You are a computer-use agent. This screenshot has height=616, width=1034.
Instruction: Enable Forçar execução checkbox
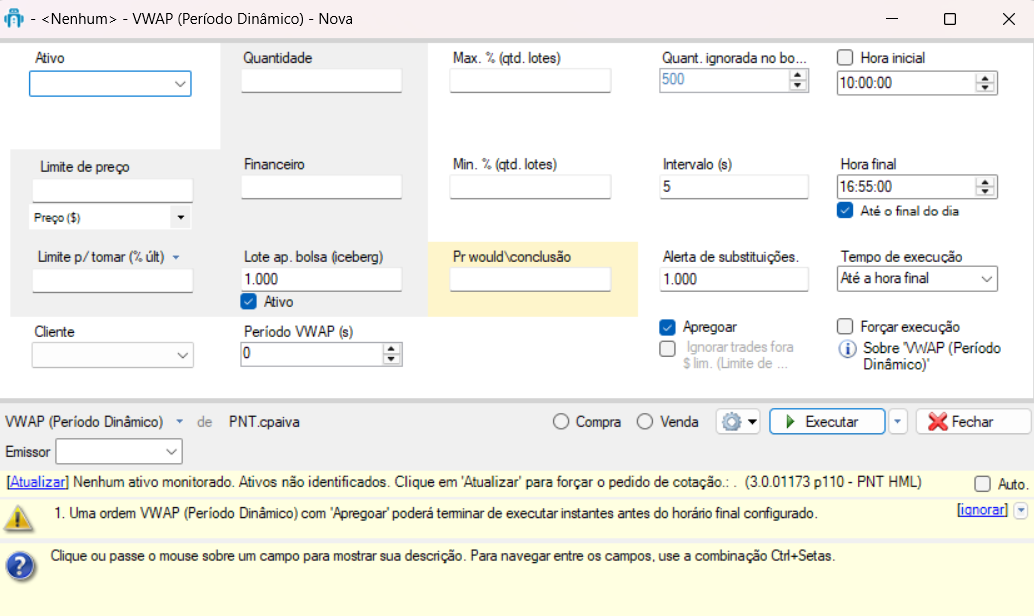click(x=845, y=327)
